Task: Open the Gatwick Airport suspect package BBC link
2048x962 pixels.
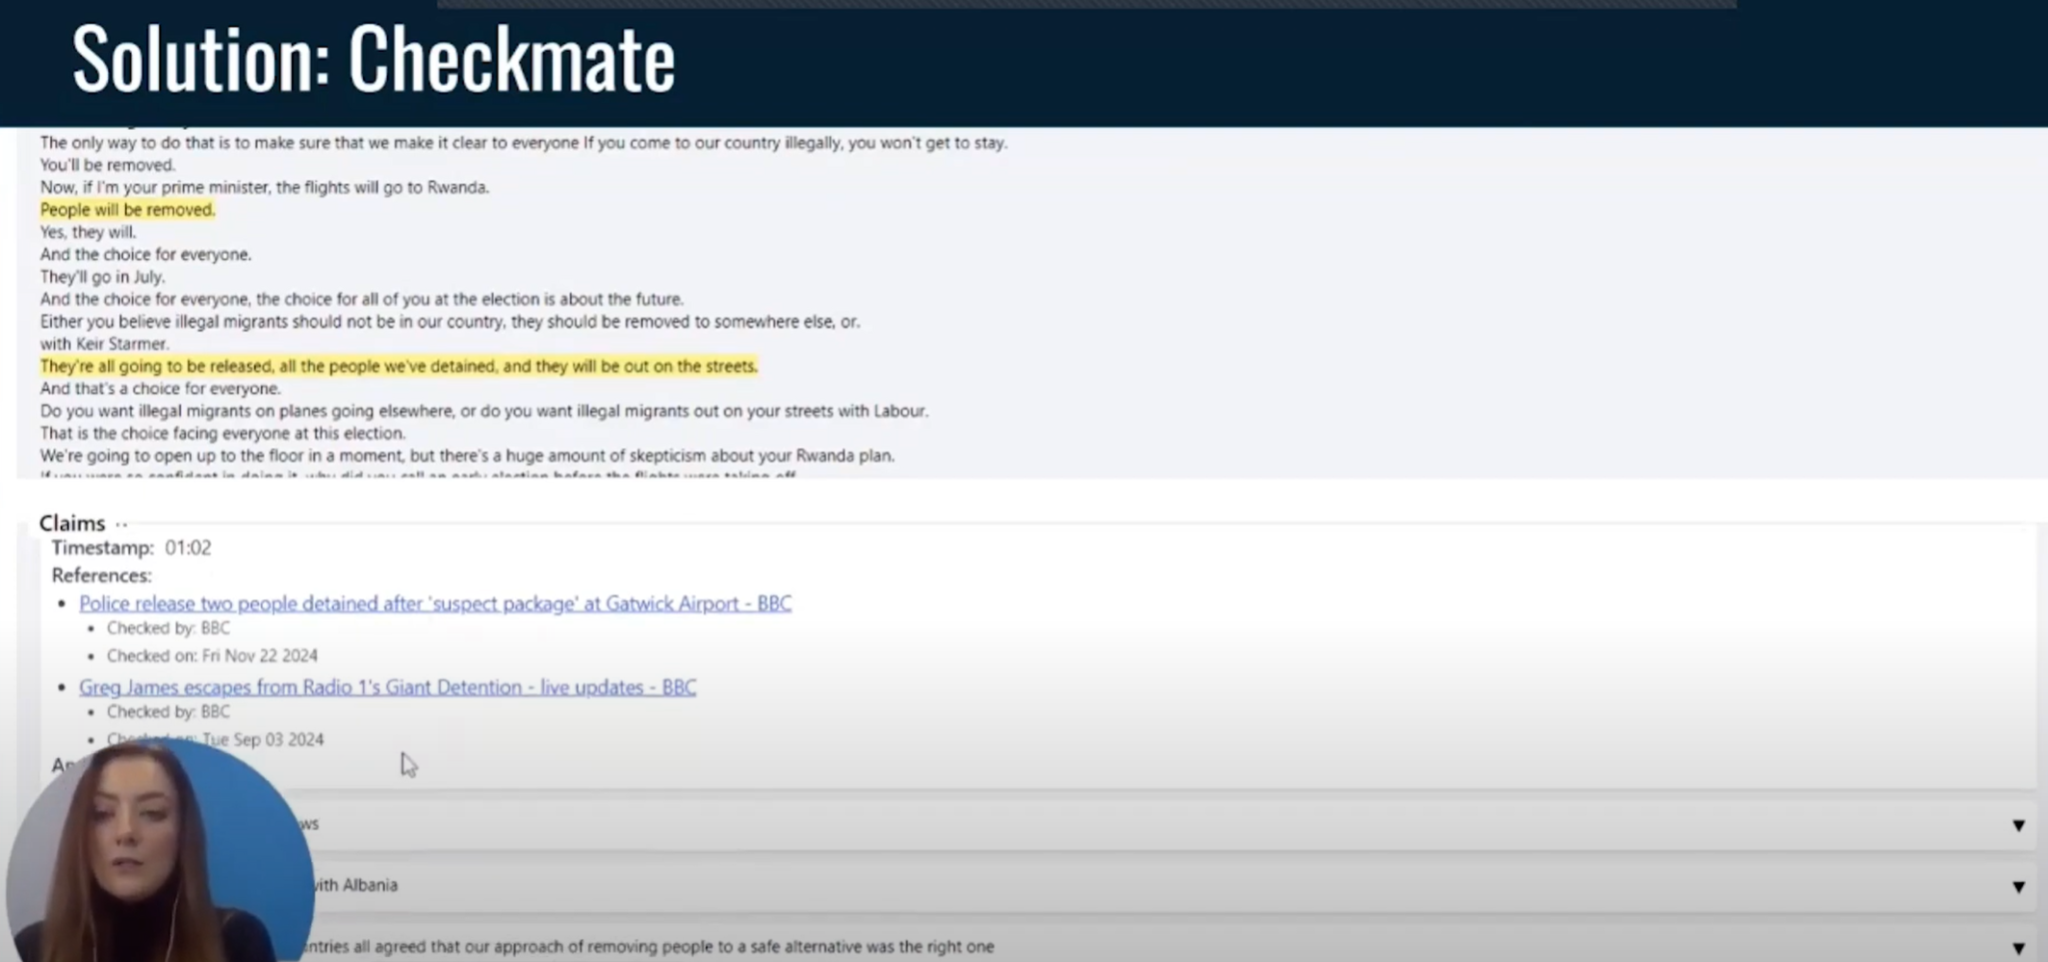Action: click(435, 603)
